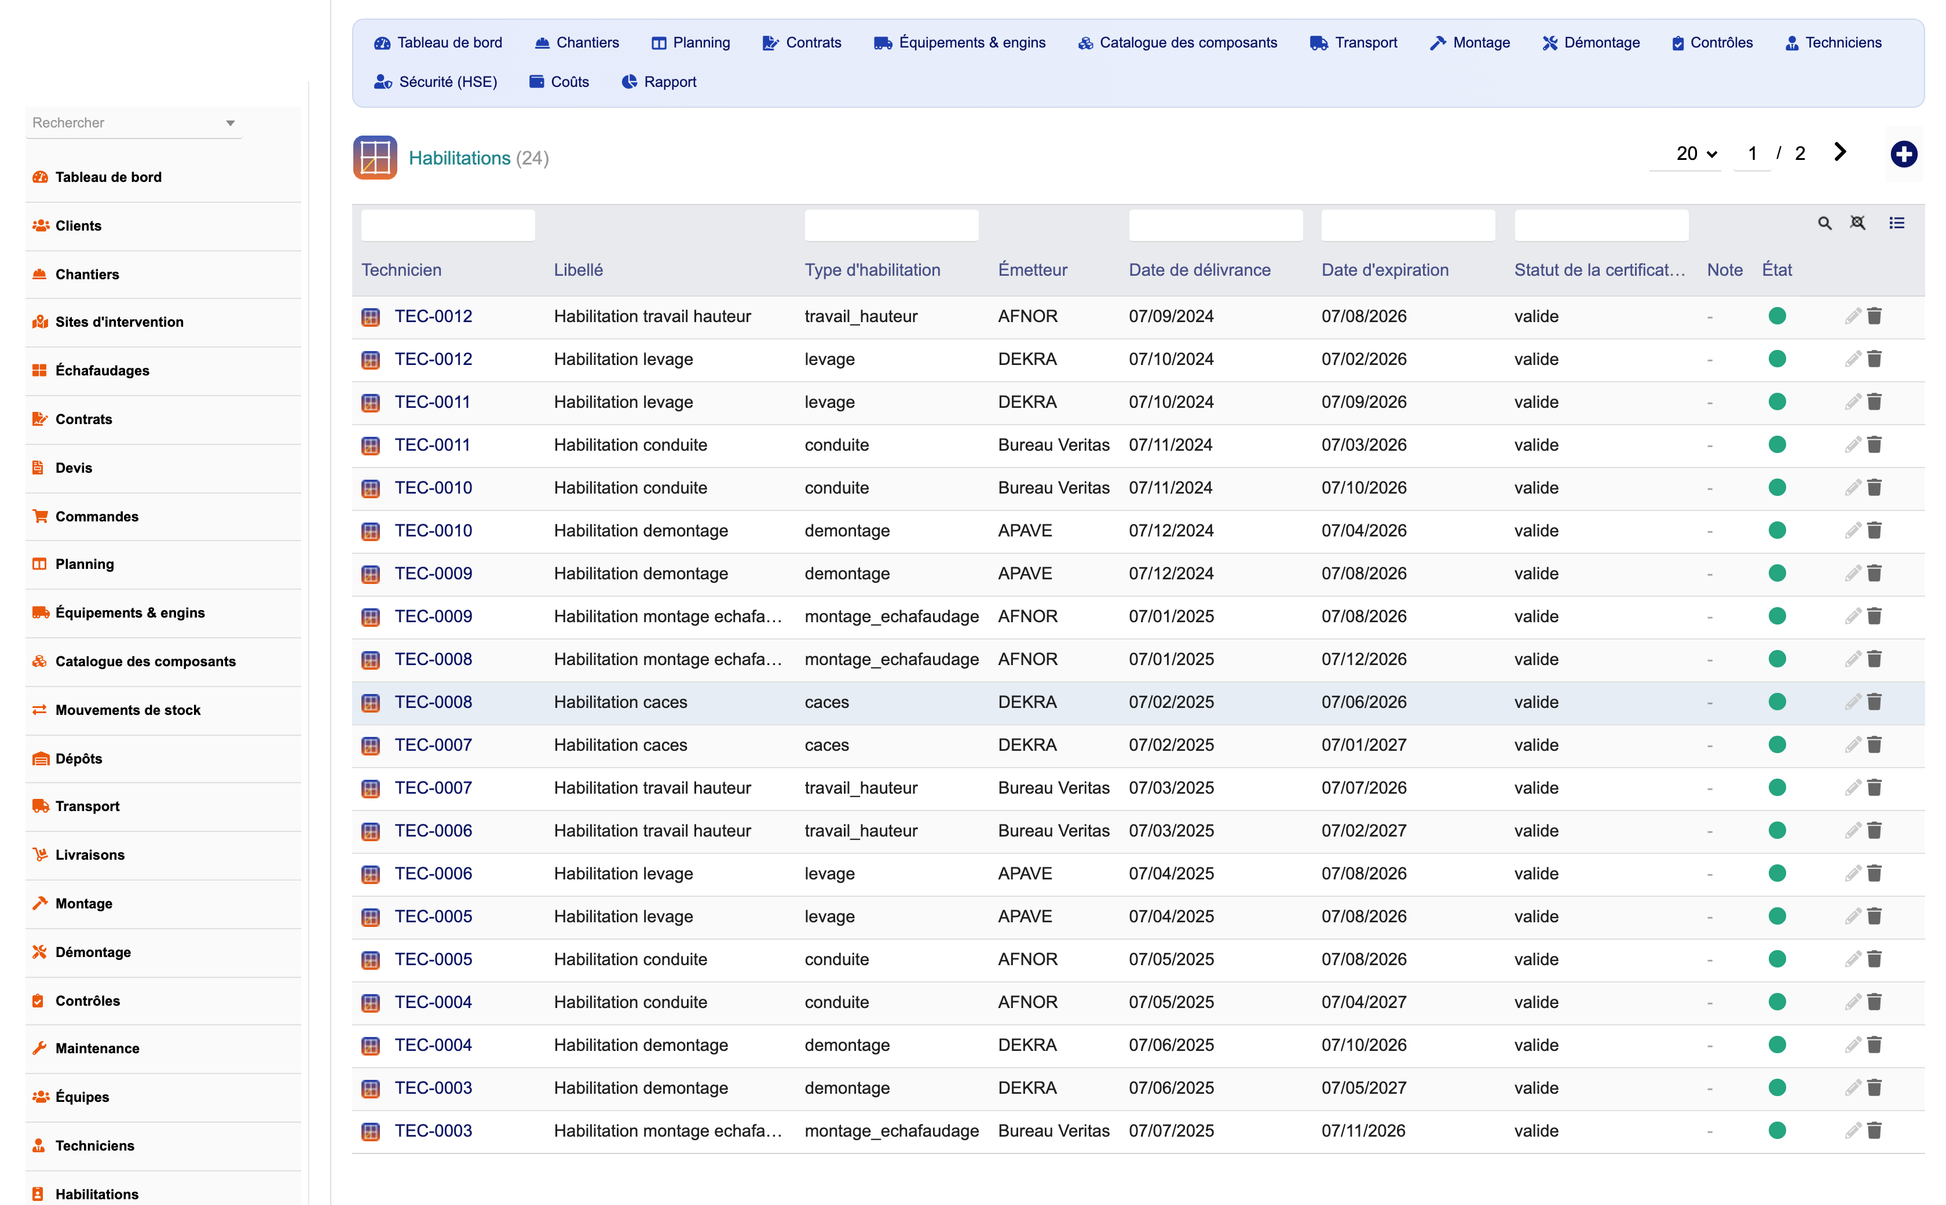Open Équipes in sidebar
Viewport: 1946px width, 1205px height.
(x=82, y=1097)
